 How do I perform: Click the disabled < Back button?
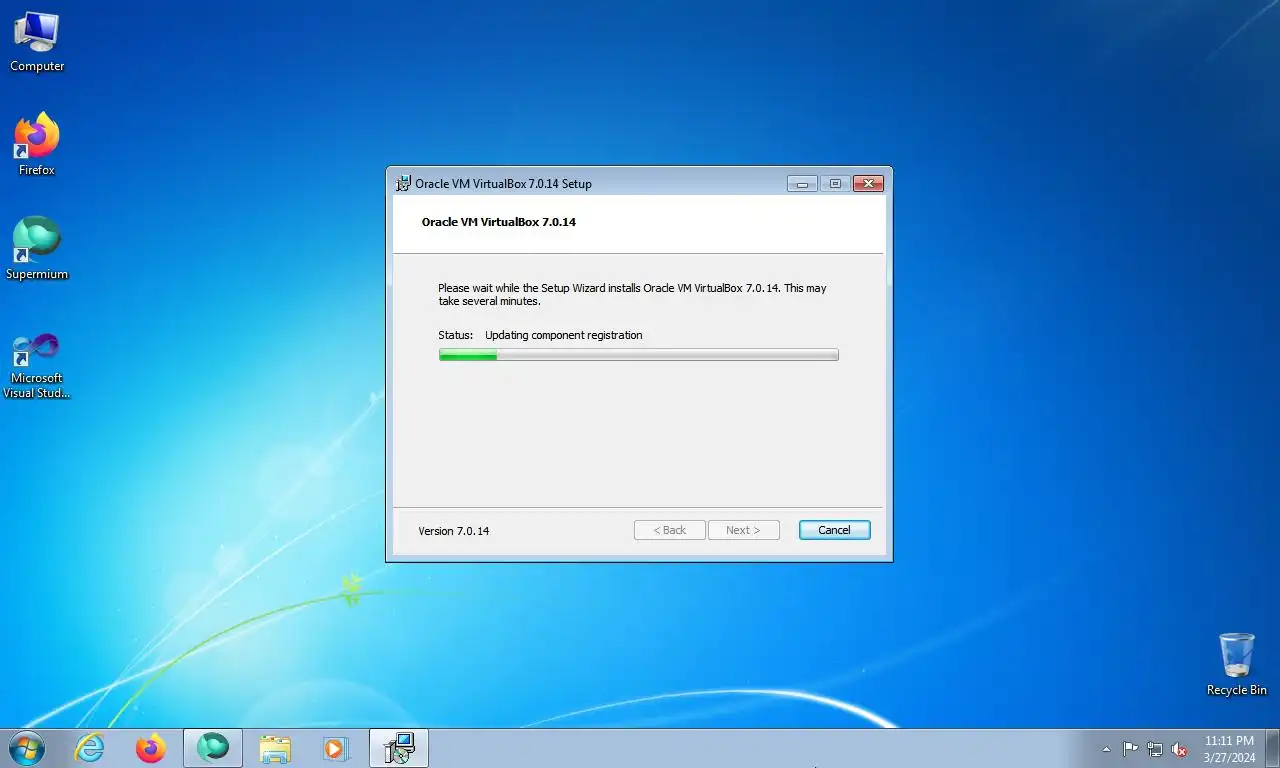pyautogui.click(x=669, y=530)
